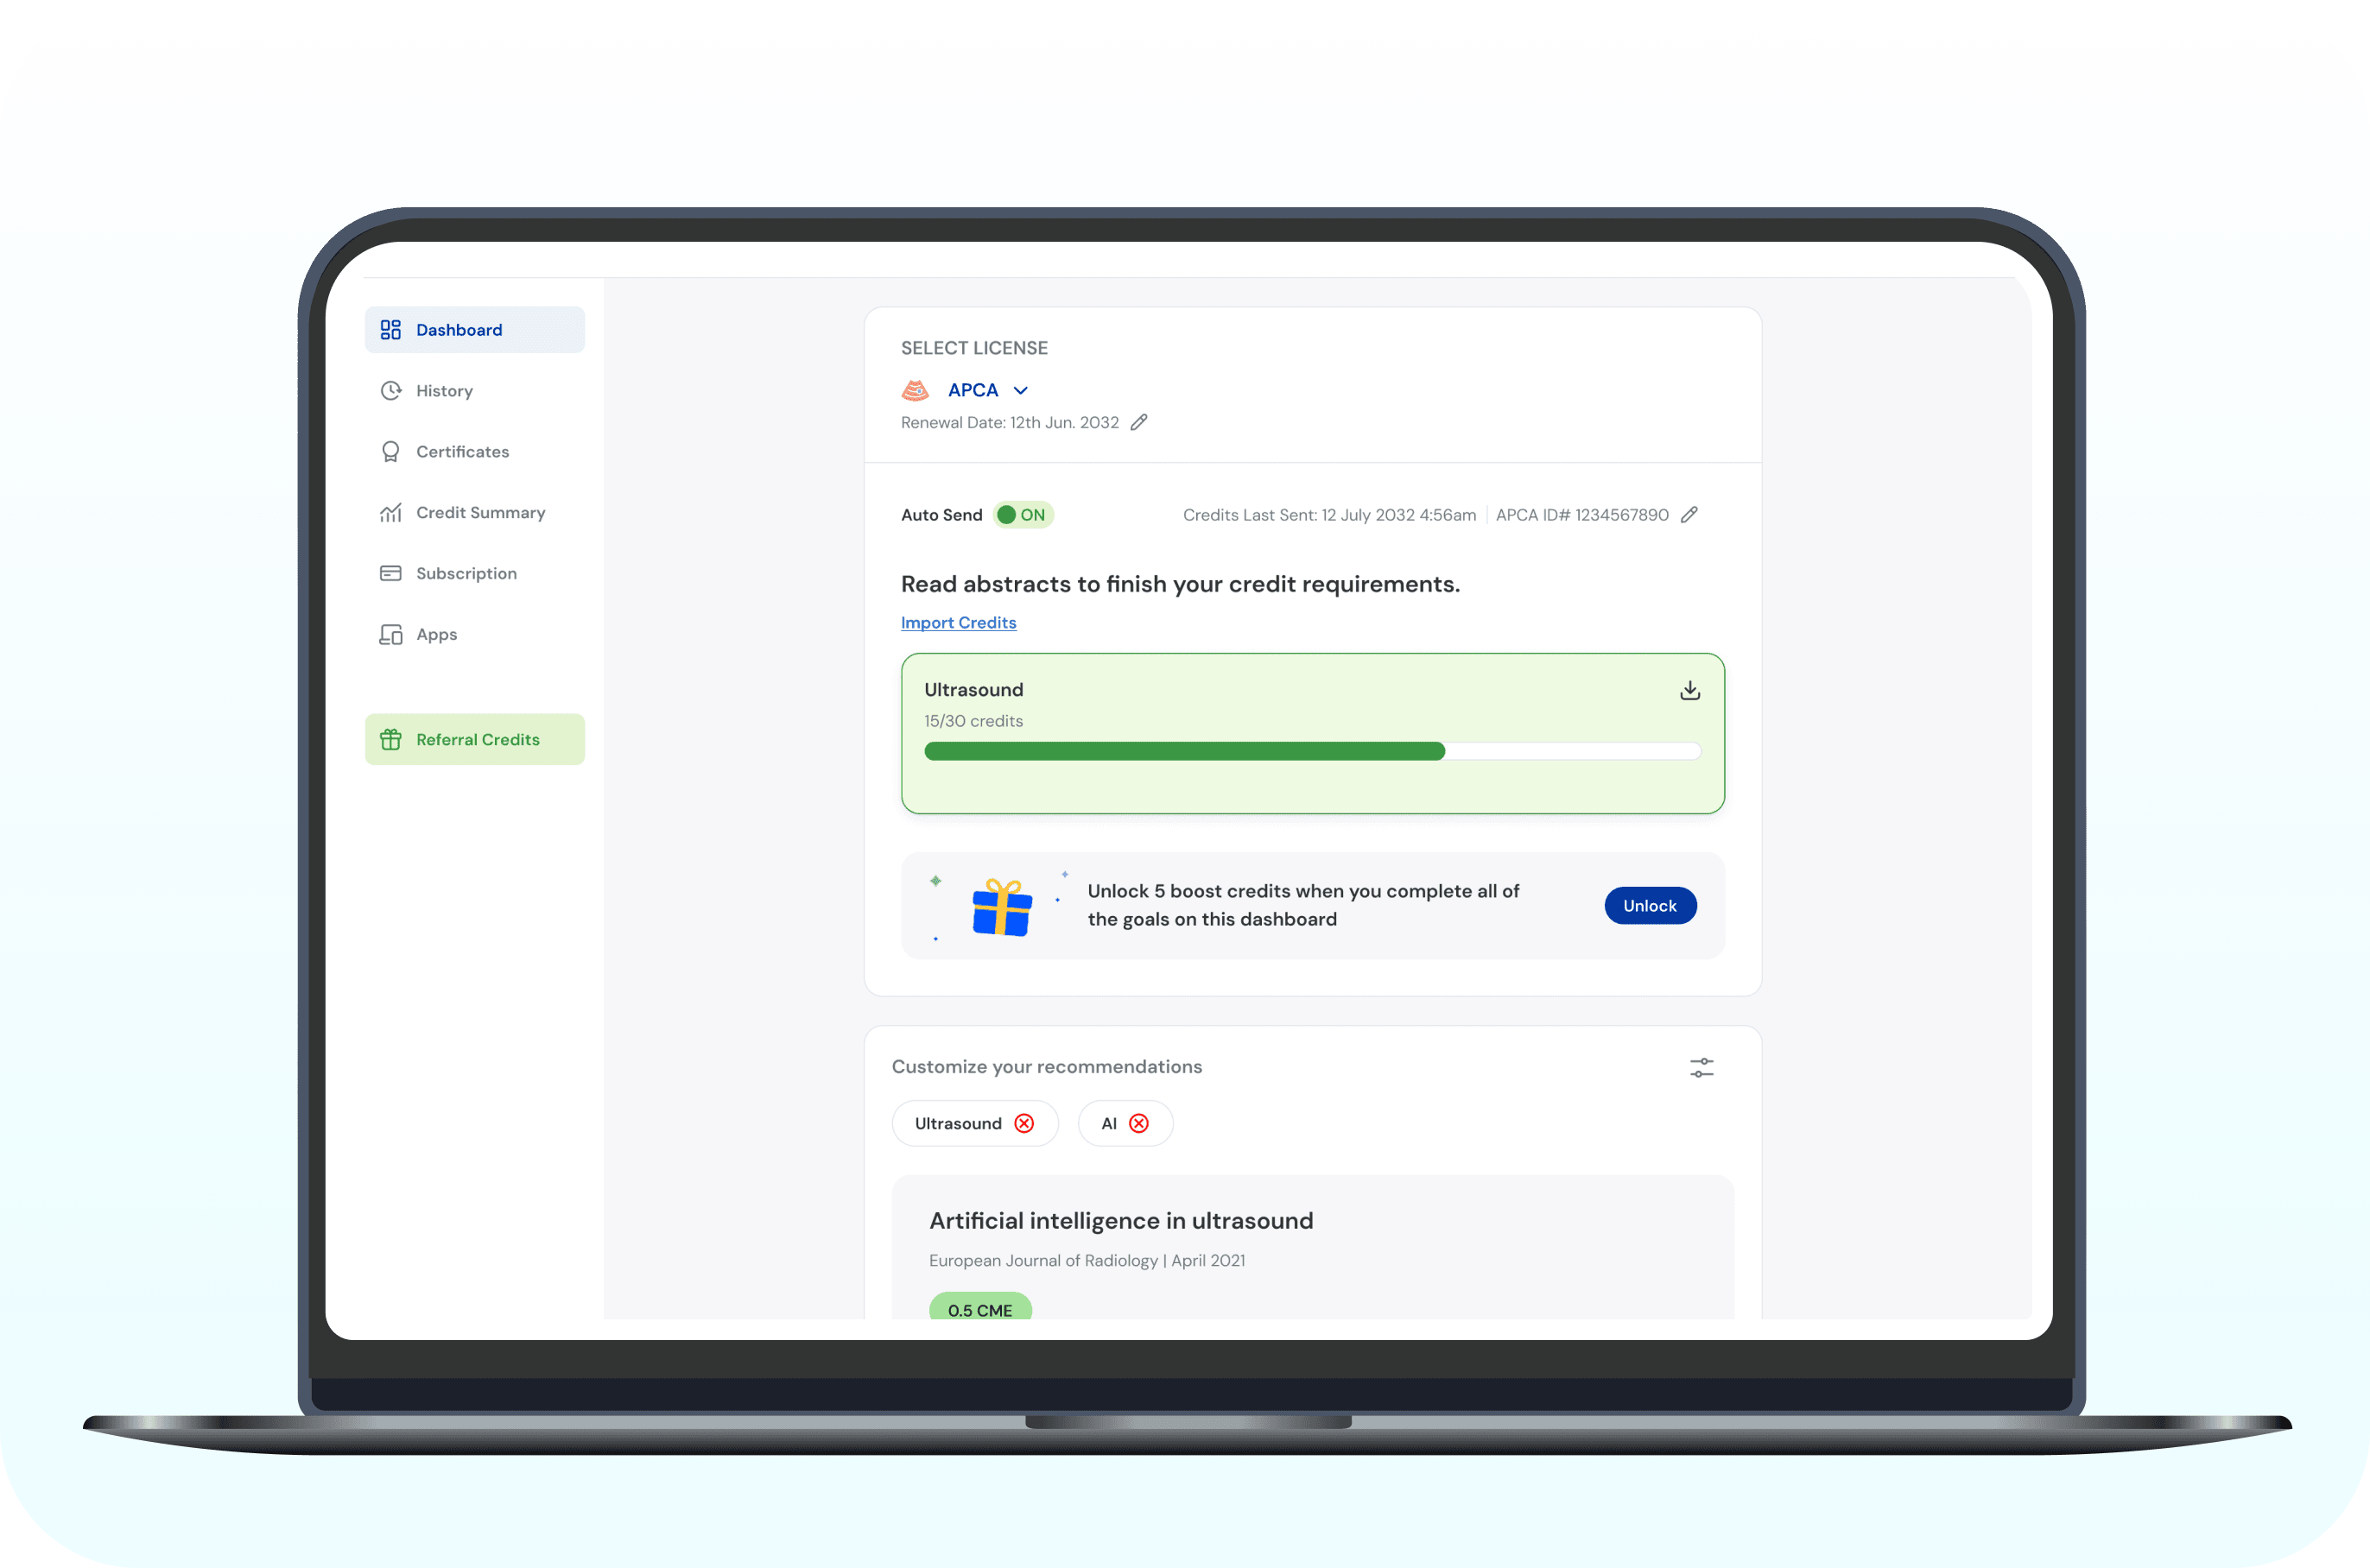The image size is (2370, 1568).
Task: Click the Import Credits link
Action: (958, 623)
